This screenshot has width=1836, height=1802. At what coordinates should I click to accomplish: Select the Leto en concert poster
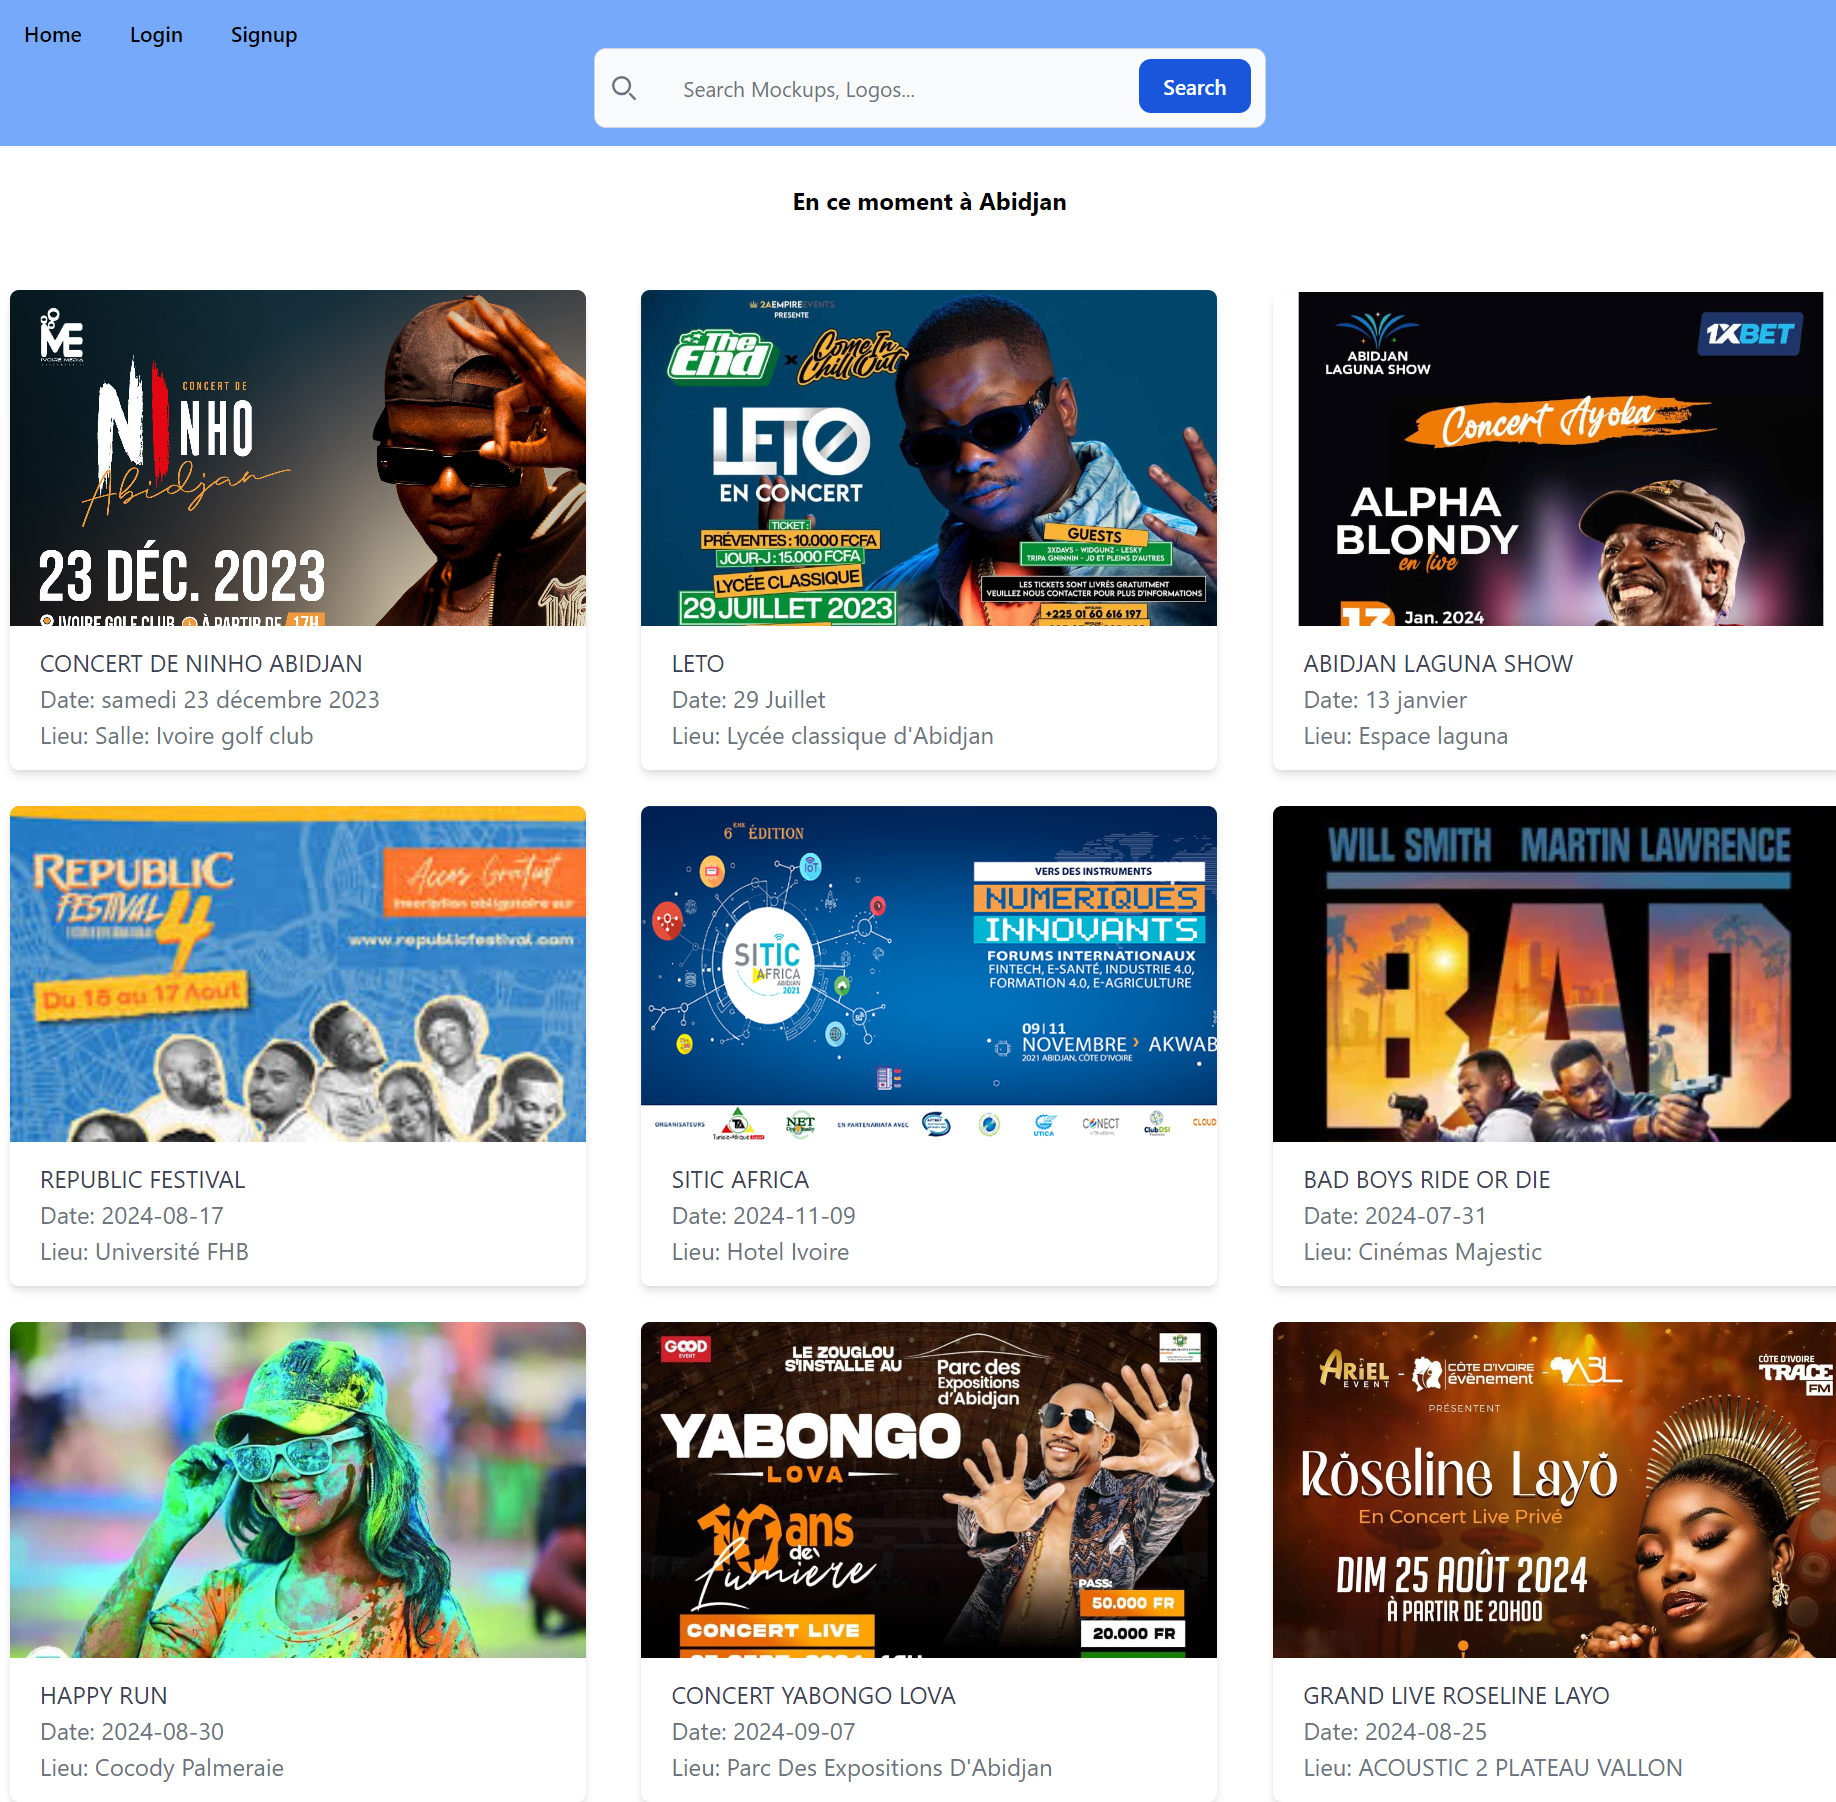coord(929,458)
